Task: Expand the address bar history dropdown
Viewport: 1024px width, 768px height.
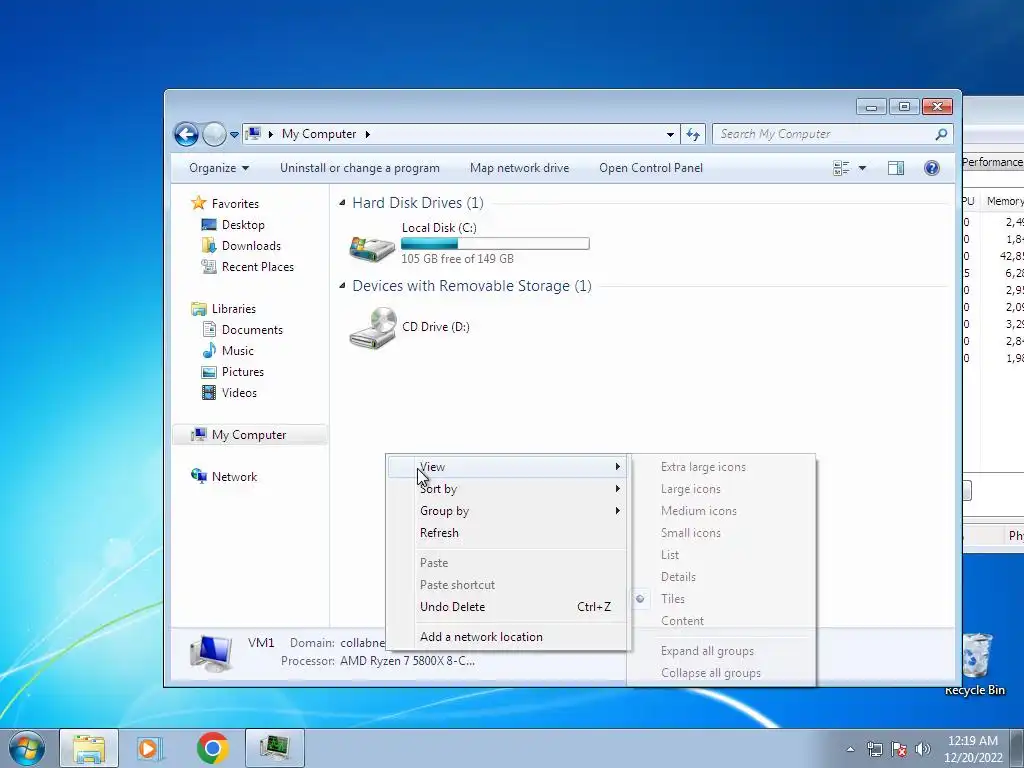Action: tap(670, 135)
